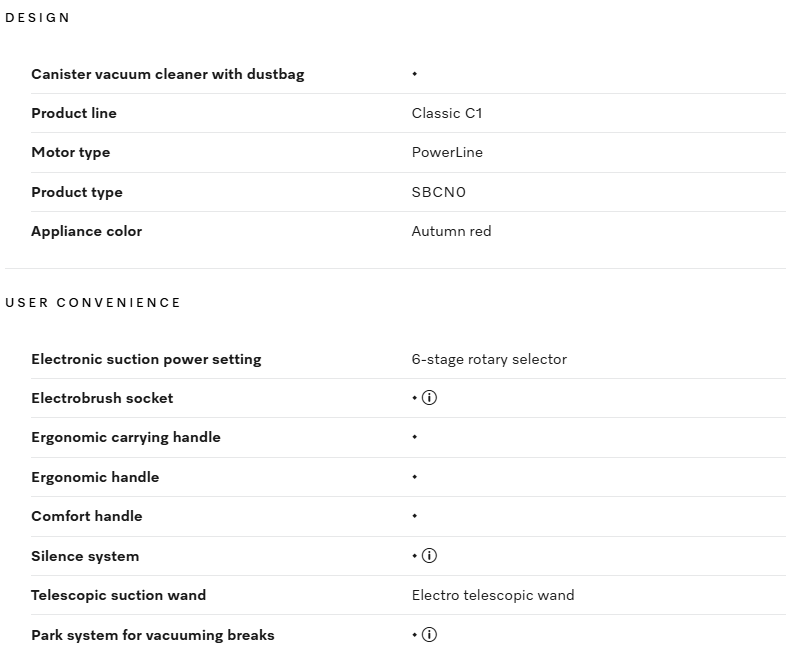Collapse the Design section heading
Viewport: 786px width, 663px height.
click(x=38, y=18)
